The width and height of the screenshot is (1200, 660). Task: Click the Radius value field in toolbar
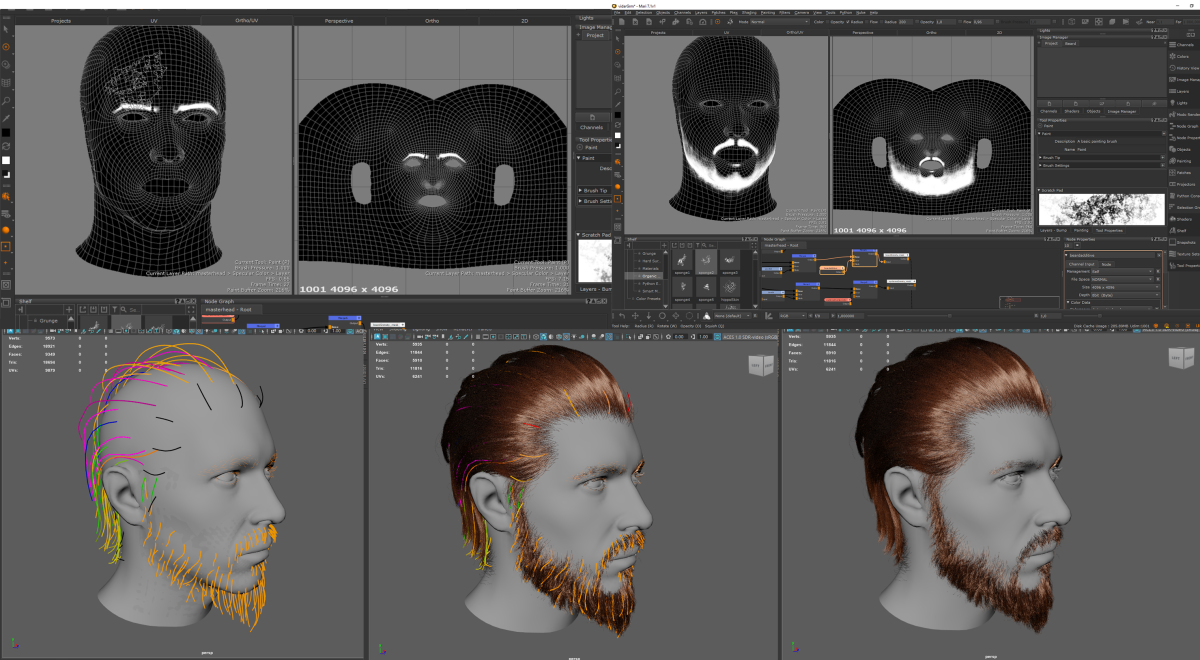(x=905, y=22)
